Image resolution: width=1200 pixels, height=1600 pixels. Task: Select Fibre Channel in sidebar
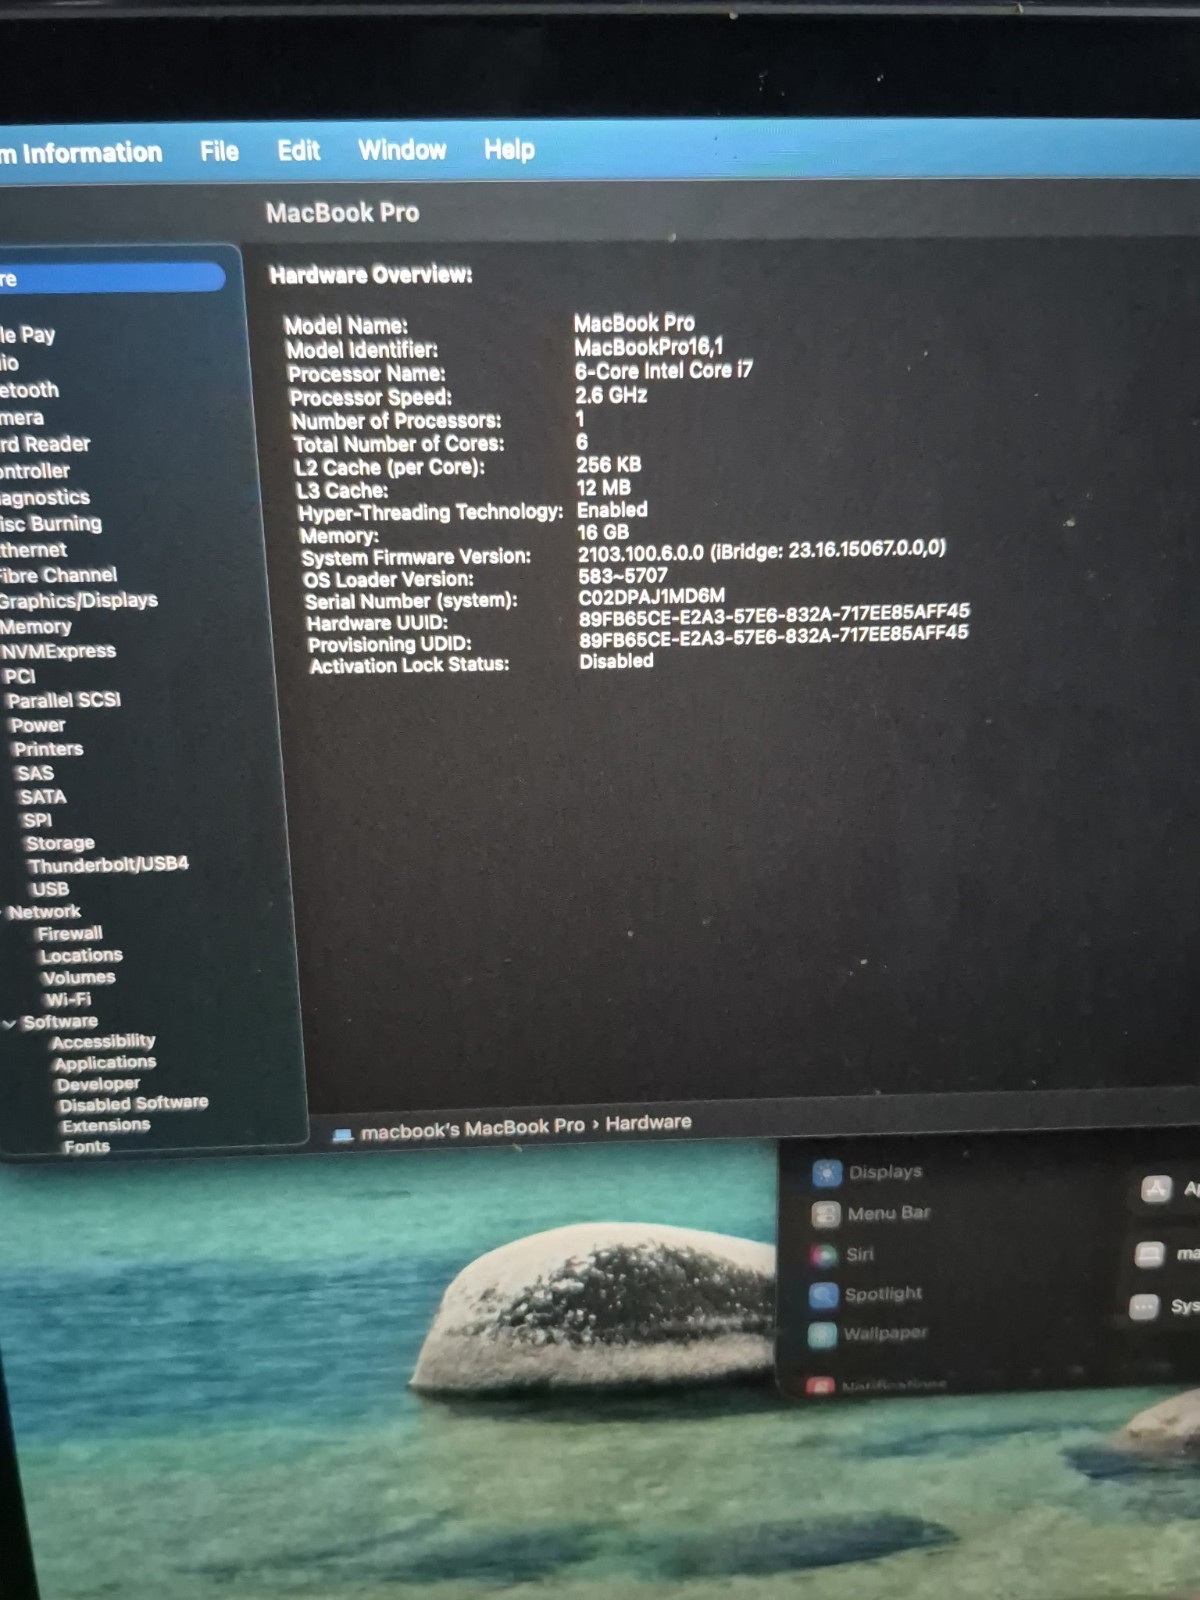[58, 575]
